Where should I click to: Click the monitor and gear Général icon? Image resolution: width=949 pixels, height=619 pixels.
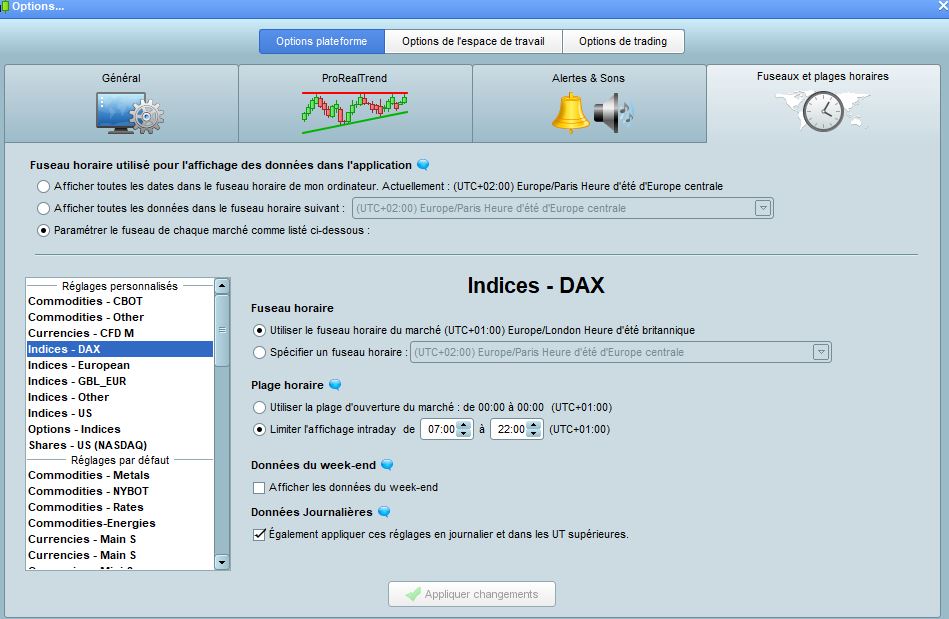pos(130,113)
